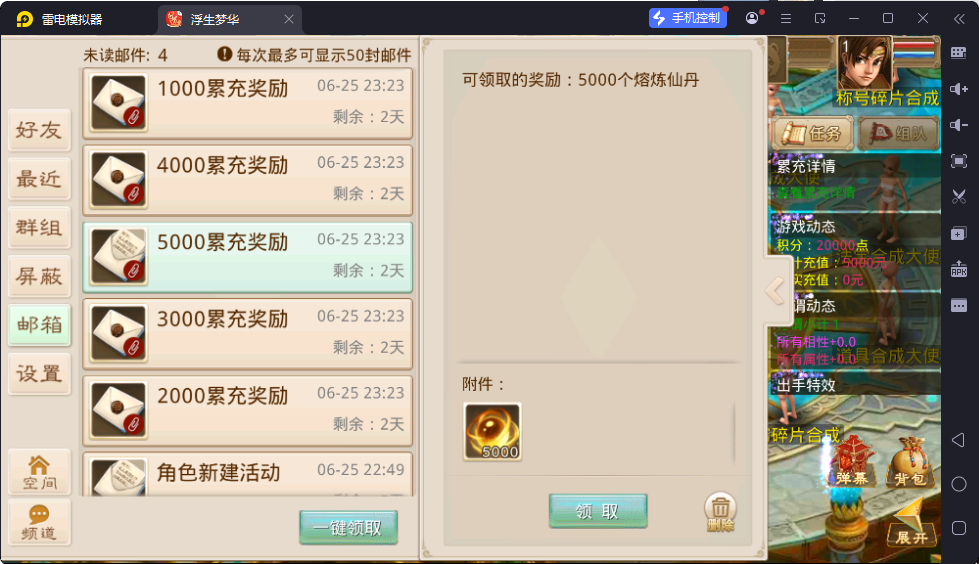
Task: Open the 频道 chat bubble icon
Action: click(x=39, y=523)
